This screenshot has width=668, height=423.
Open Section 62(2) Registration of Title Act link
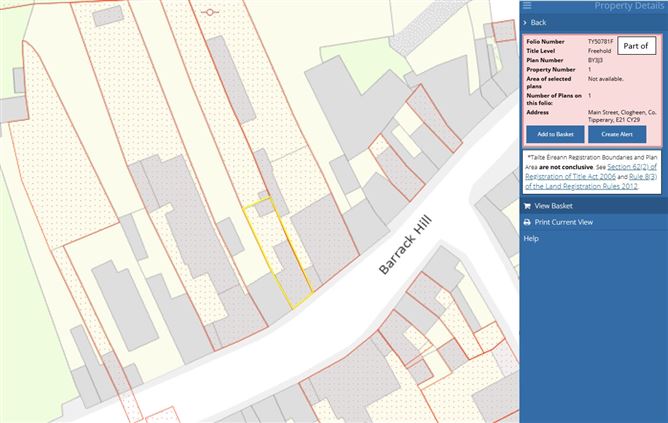[592, 171]
